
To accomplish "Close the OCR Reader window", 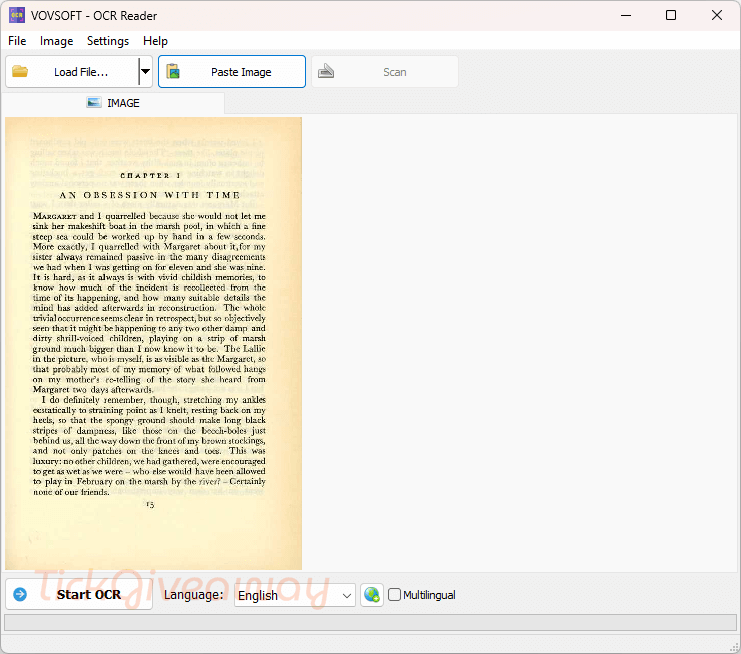I will (716, 15).
